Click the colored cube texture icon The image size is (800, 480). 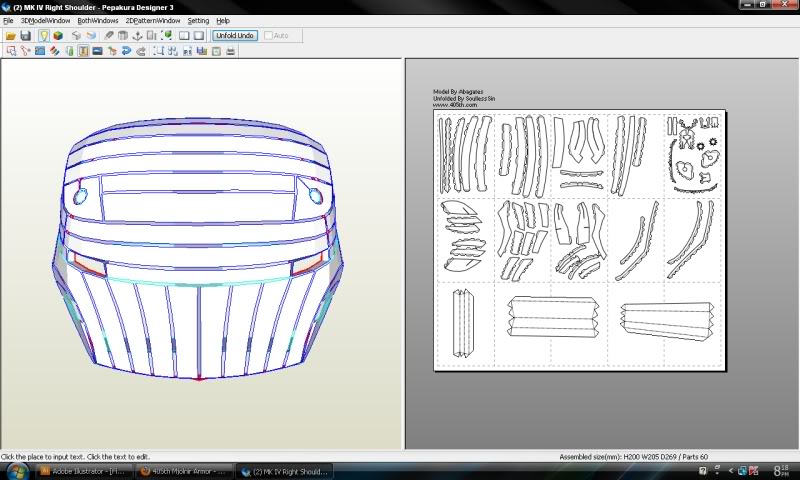click(58, 36)
